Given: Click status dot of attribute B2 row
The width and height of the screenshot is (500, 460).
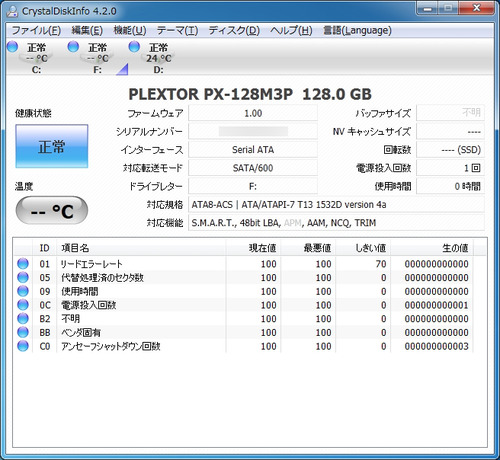Looking at the screenshot, I should click(x=23, y=318).
